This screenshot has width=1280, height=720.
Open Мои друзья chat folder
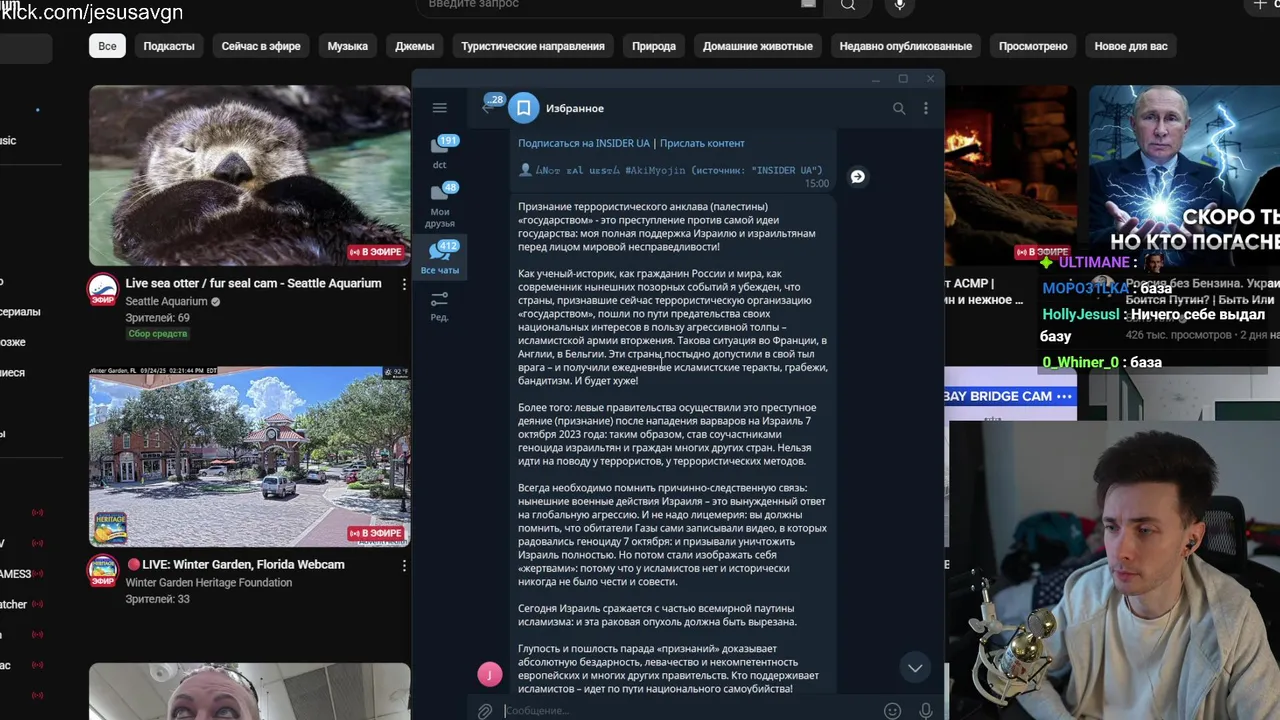(x=440, y=205)
